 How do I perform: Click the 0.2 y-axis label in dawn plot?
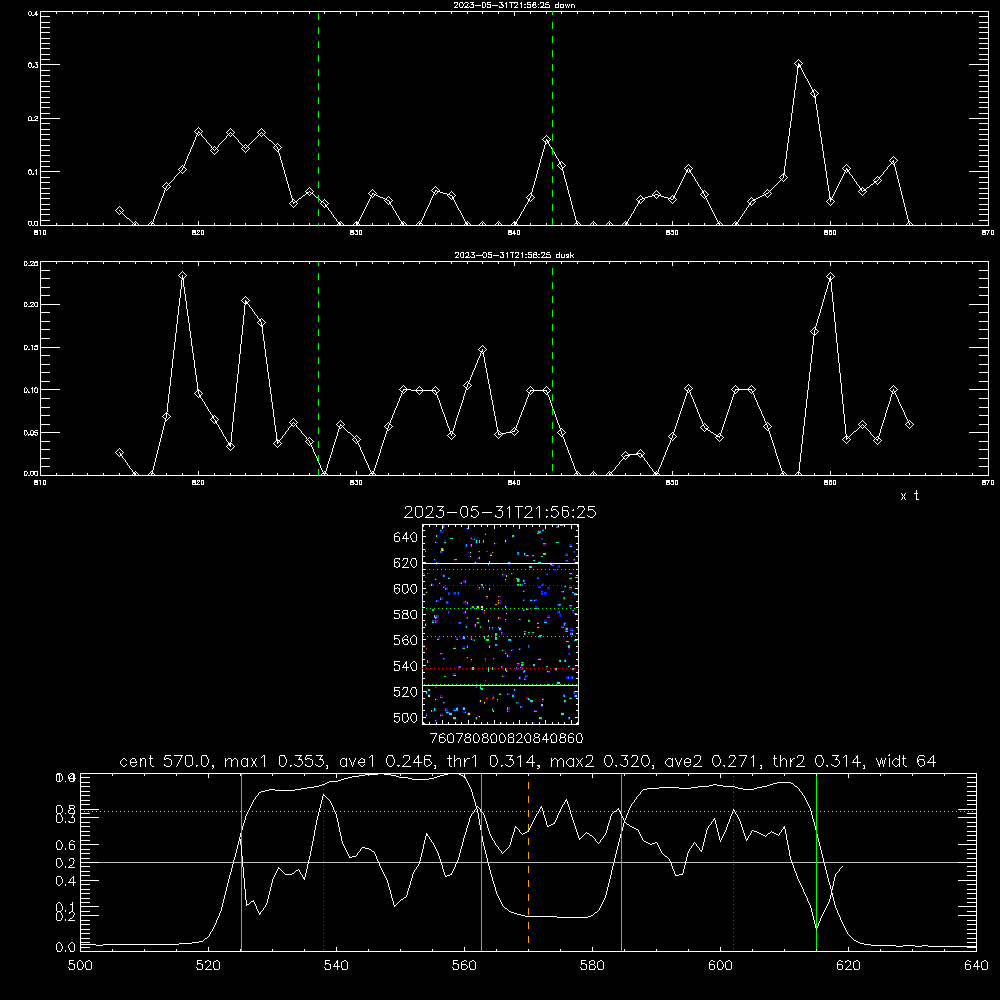coord(33,119)
